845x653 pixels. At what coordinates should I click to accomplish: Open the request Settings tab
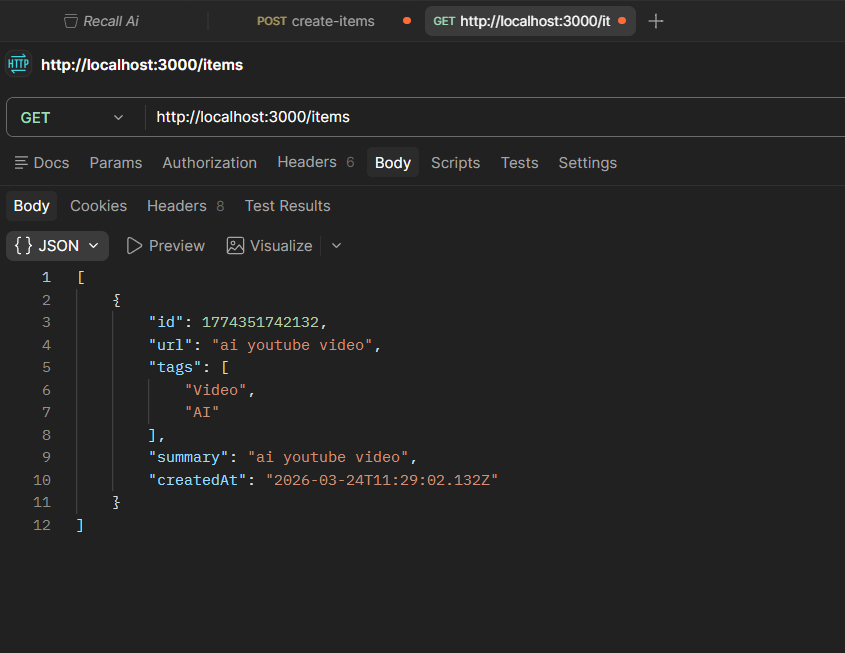587,163
